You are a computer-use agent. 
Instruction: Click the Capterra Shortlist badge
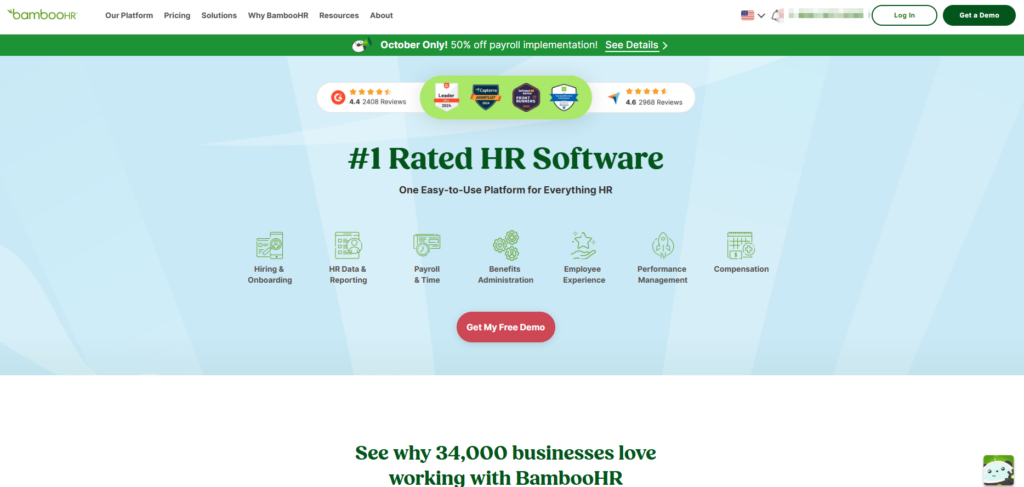[485, 97]
